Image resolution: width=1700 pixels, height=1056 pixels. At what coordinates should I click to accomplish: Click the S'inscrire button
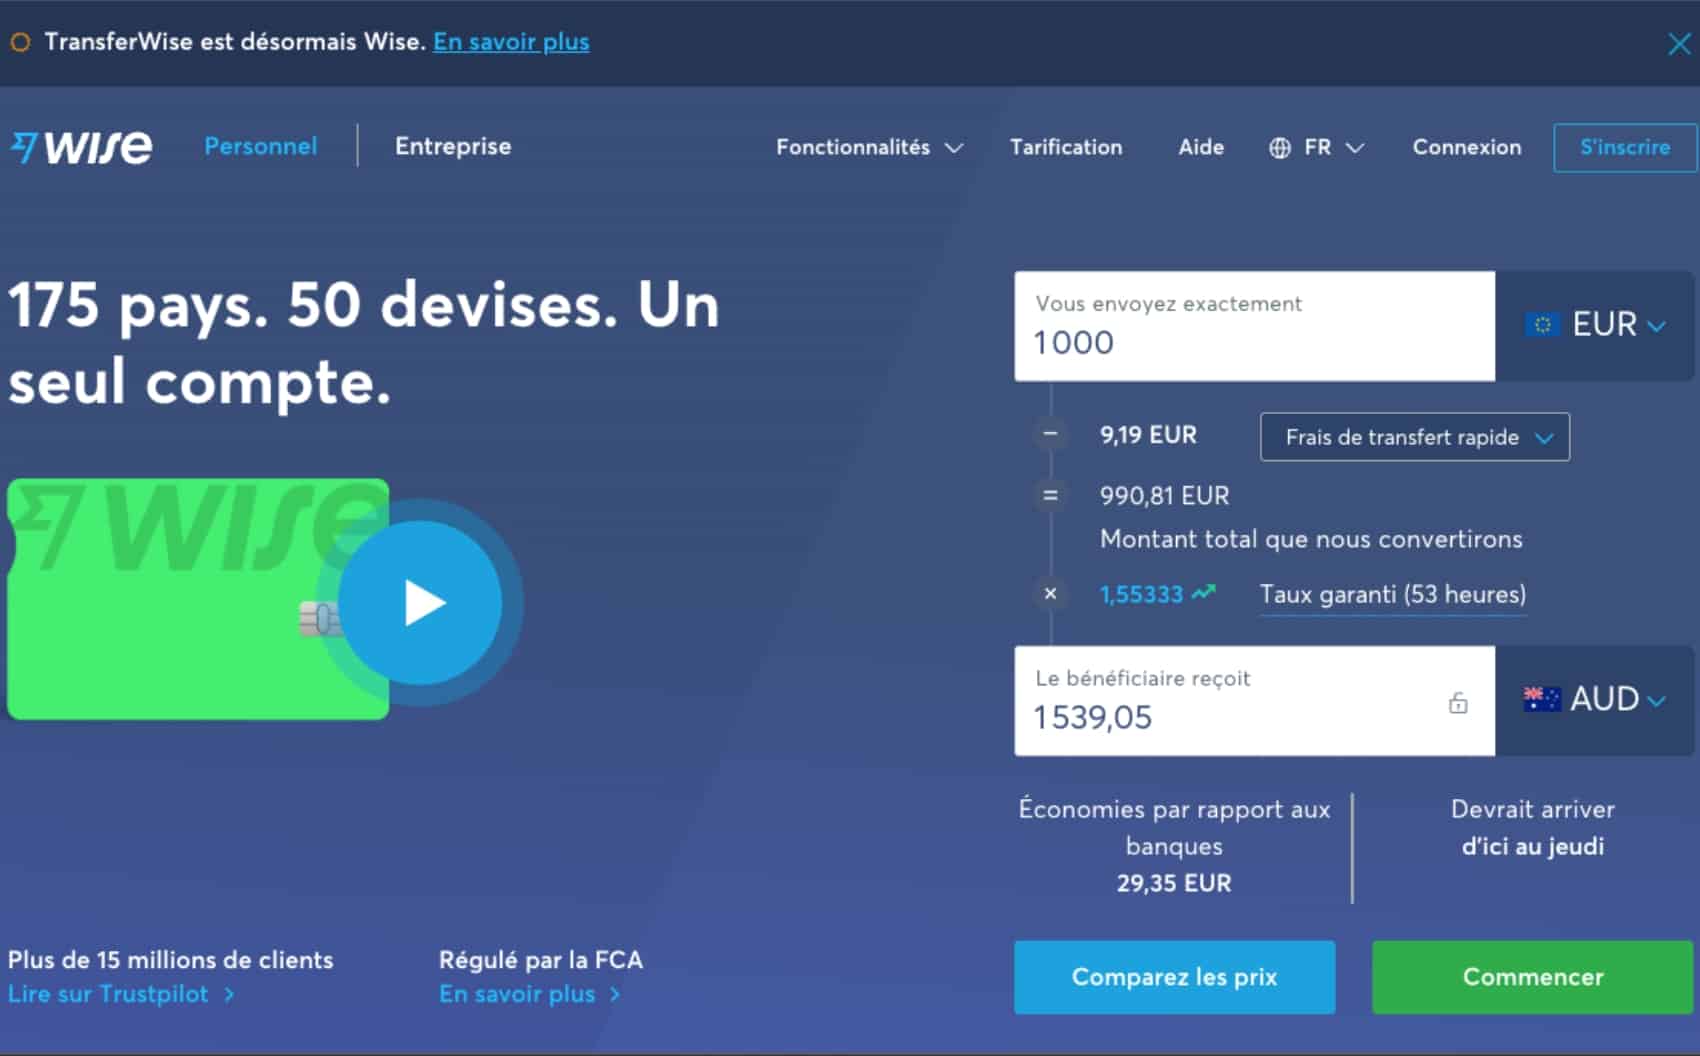[x=1625, y=148]
